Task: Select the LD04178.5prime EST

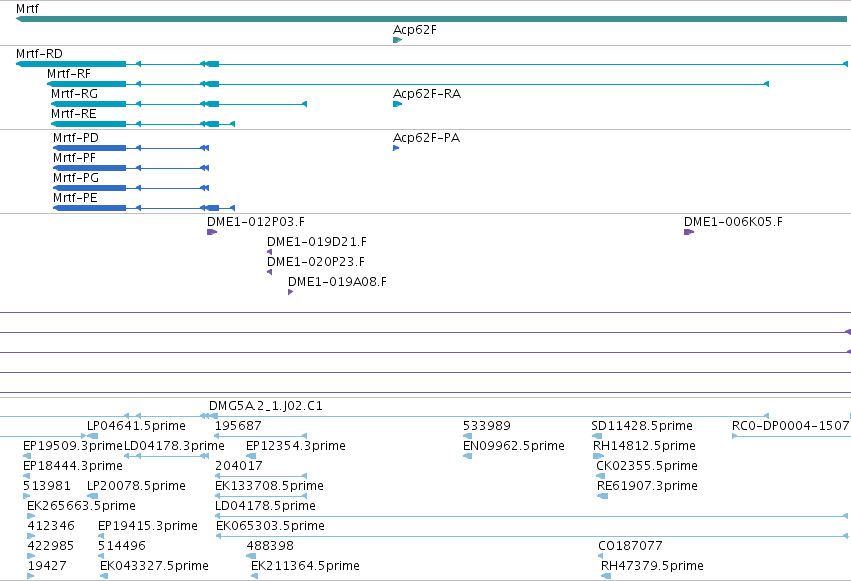Action: 265,506
